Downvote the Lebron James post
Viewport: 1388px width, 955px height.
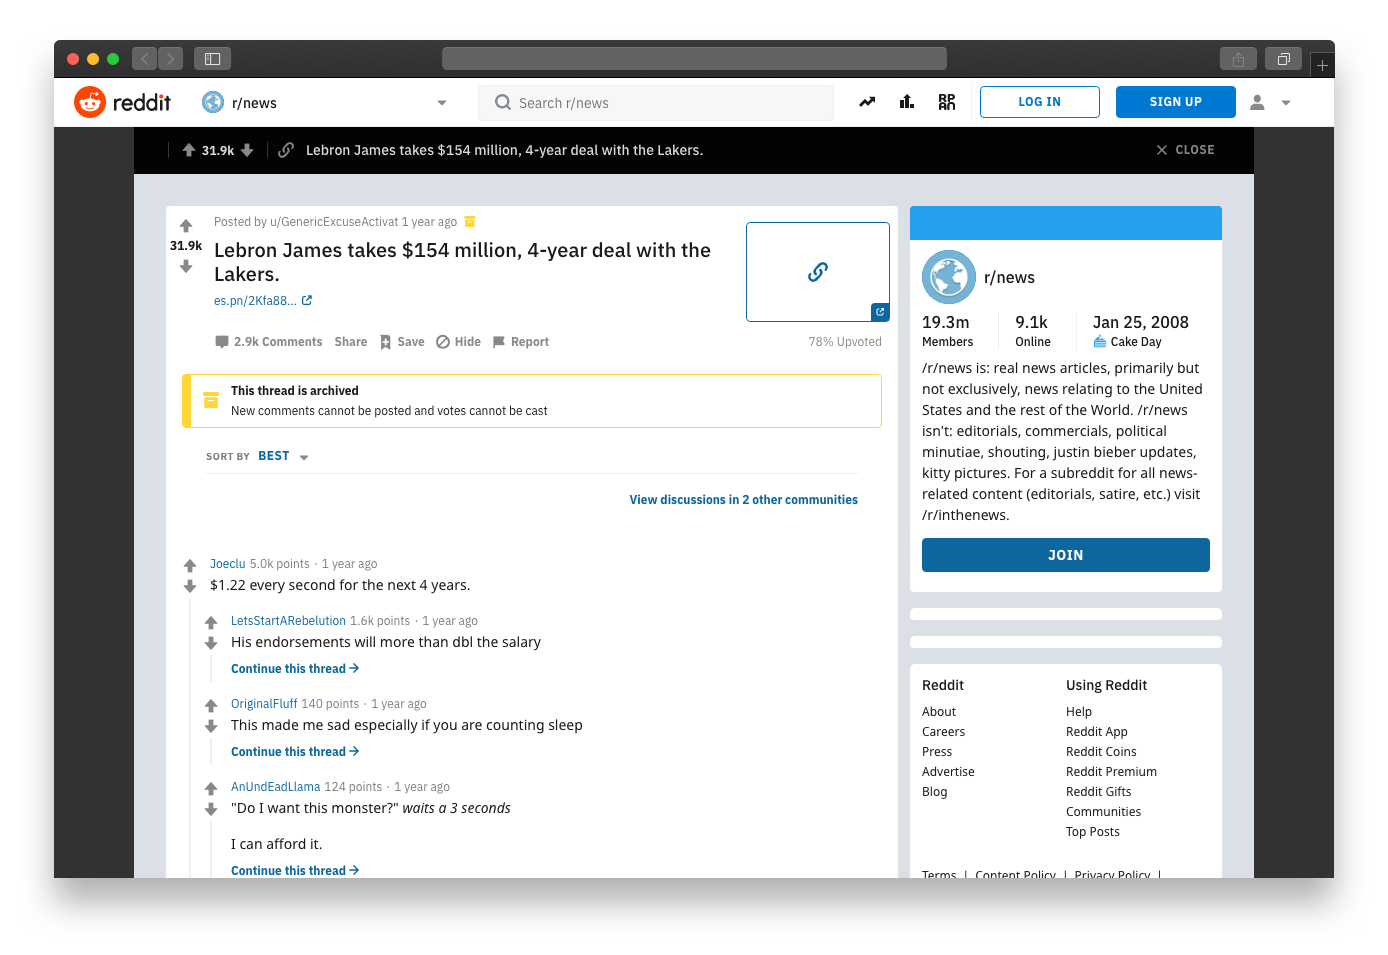point(186,266)
